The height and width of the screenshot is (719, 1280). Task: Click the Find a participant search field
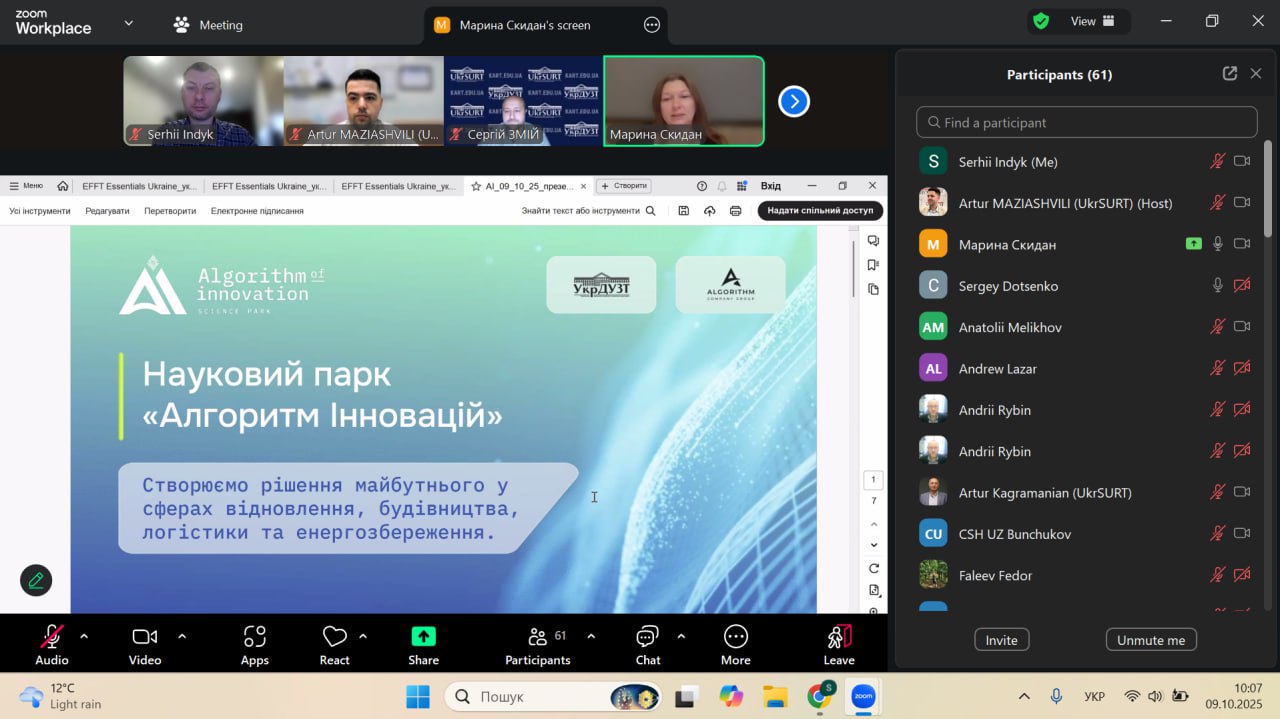1086,122
